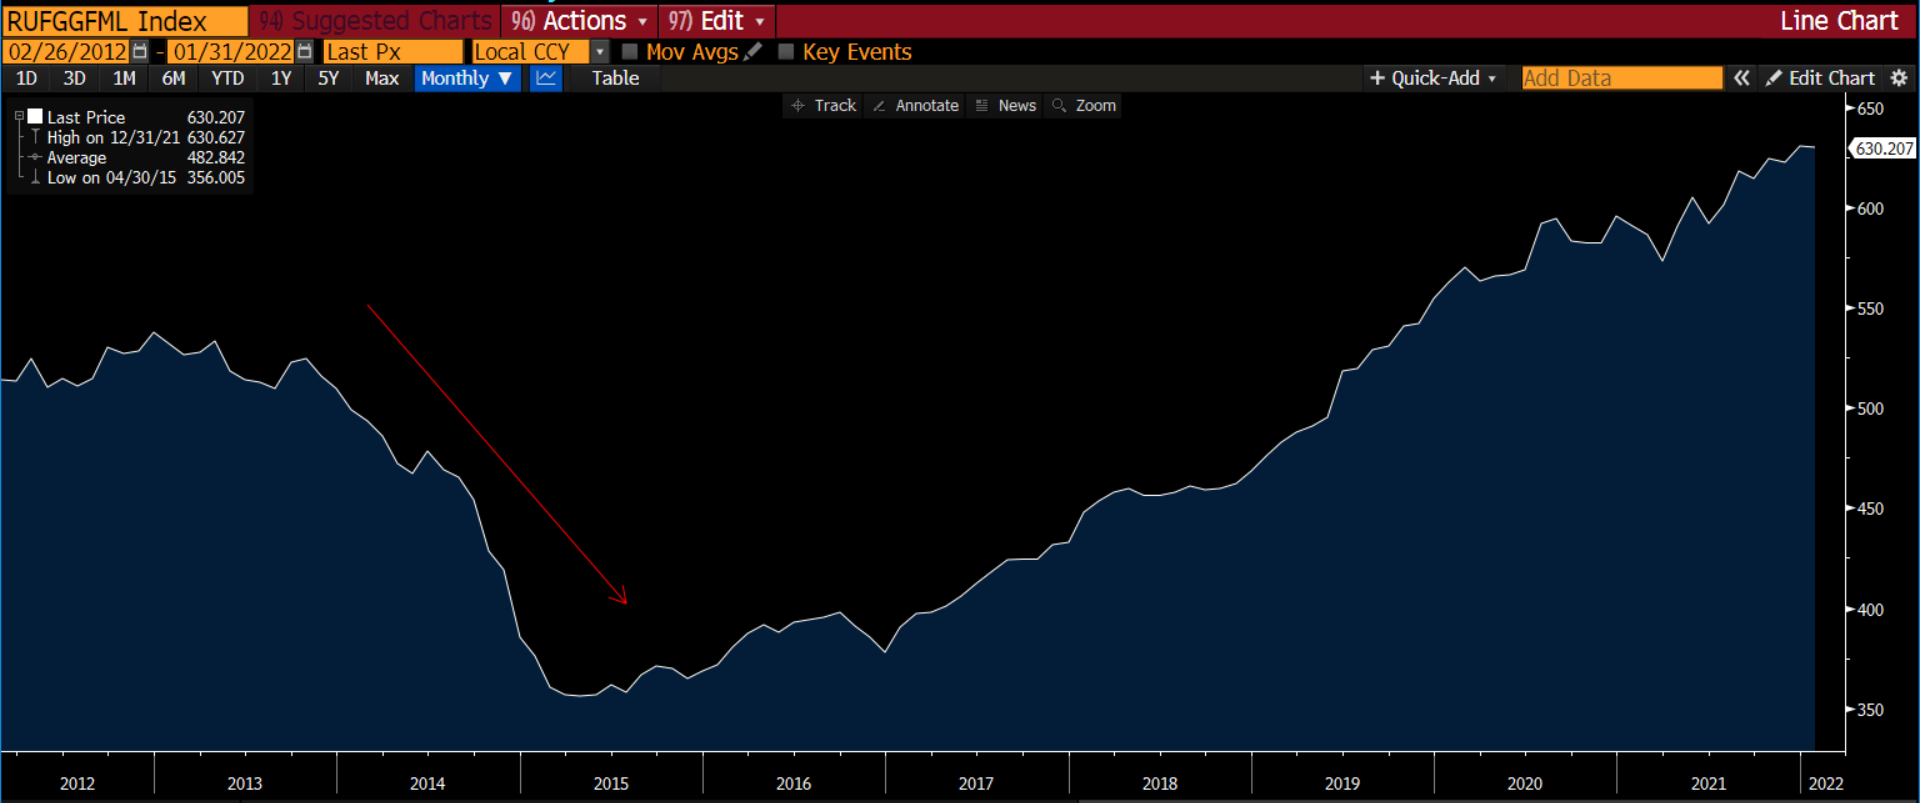Screen dimensions: 1920x803
Task: Click the 2020 x-axis year label
Action: 1524,783
